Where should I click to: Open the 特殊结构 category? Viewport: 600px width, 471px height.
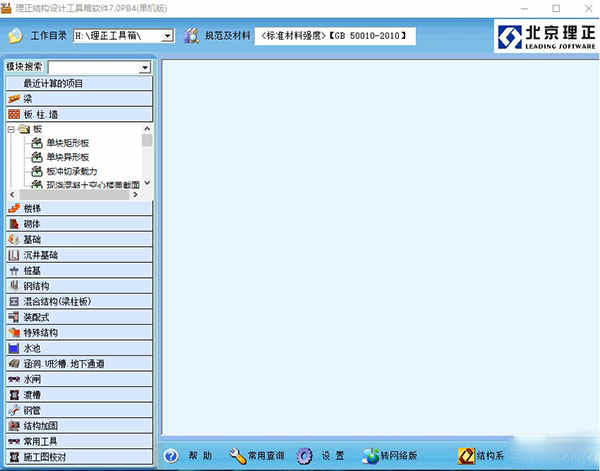[x=79, y=332]
